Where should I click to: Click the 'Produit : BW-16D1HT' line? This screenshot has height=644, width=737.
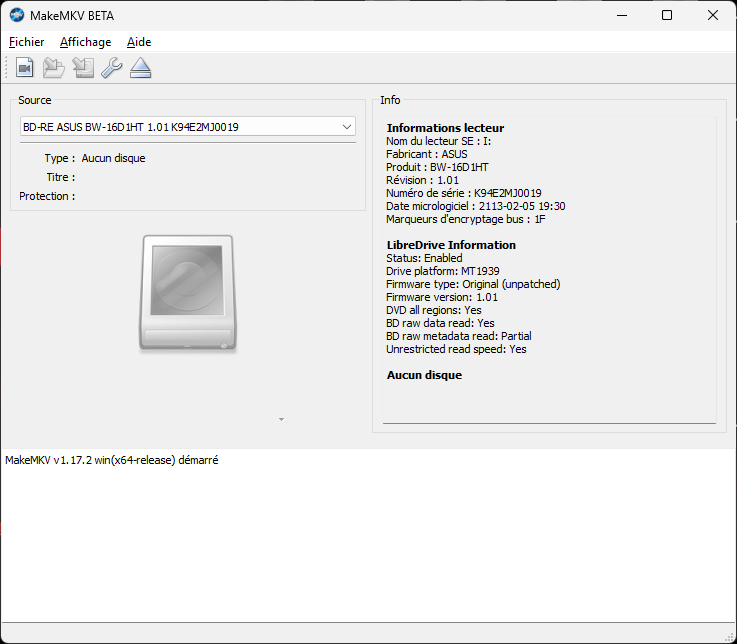tap(437, 167)
